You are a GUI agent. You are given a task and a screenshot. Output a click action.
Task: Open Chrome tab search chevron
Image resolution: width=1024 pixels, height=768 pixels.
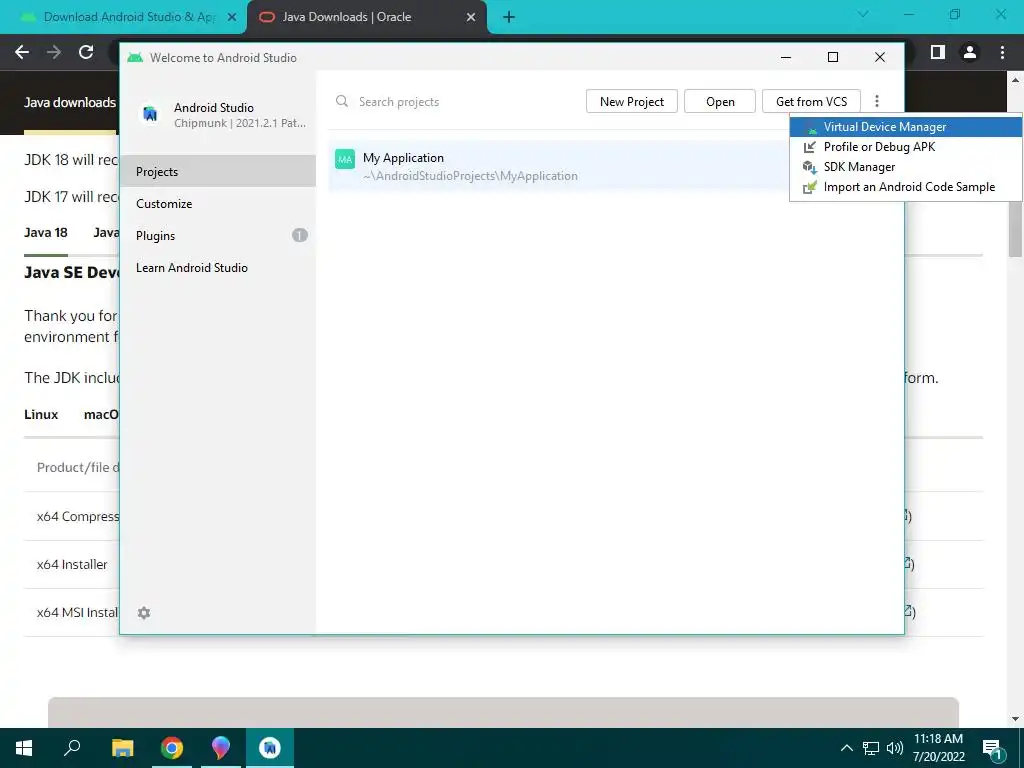pos(863,14)
